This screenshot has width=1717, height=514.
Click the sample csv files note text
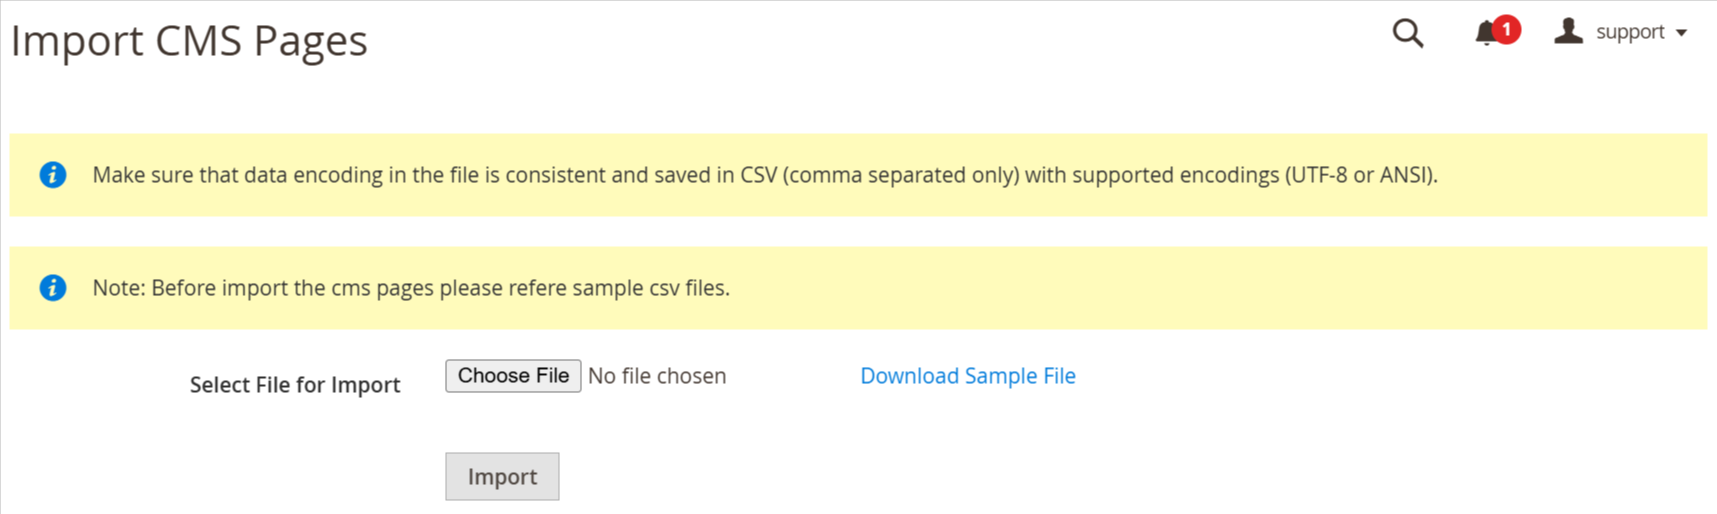pyautogui.click(x=411, y=288)
